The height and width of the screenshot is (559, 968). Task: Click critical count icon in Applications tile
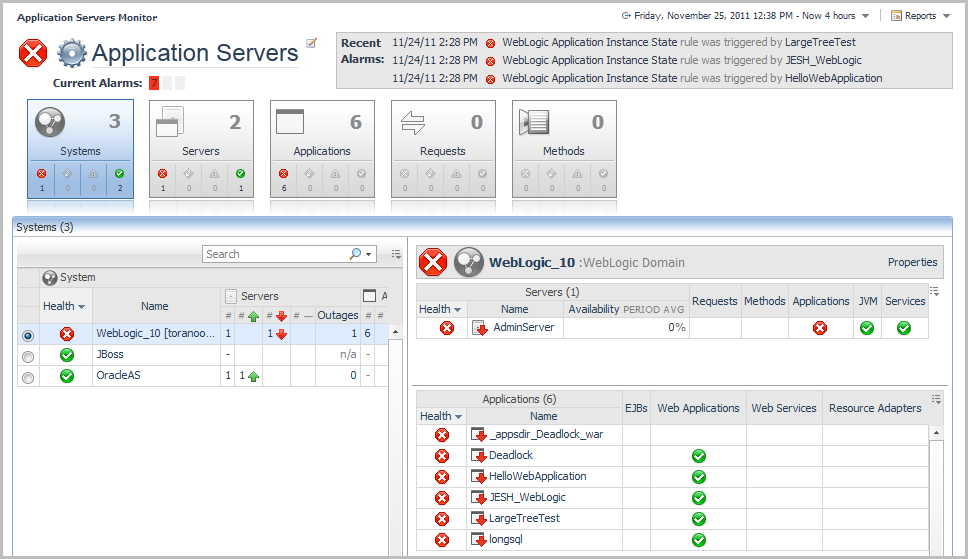click(283, 174)
